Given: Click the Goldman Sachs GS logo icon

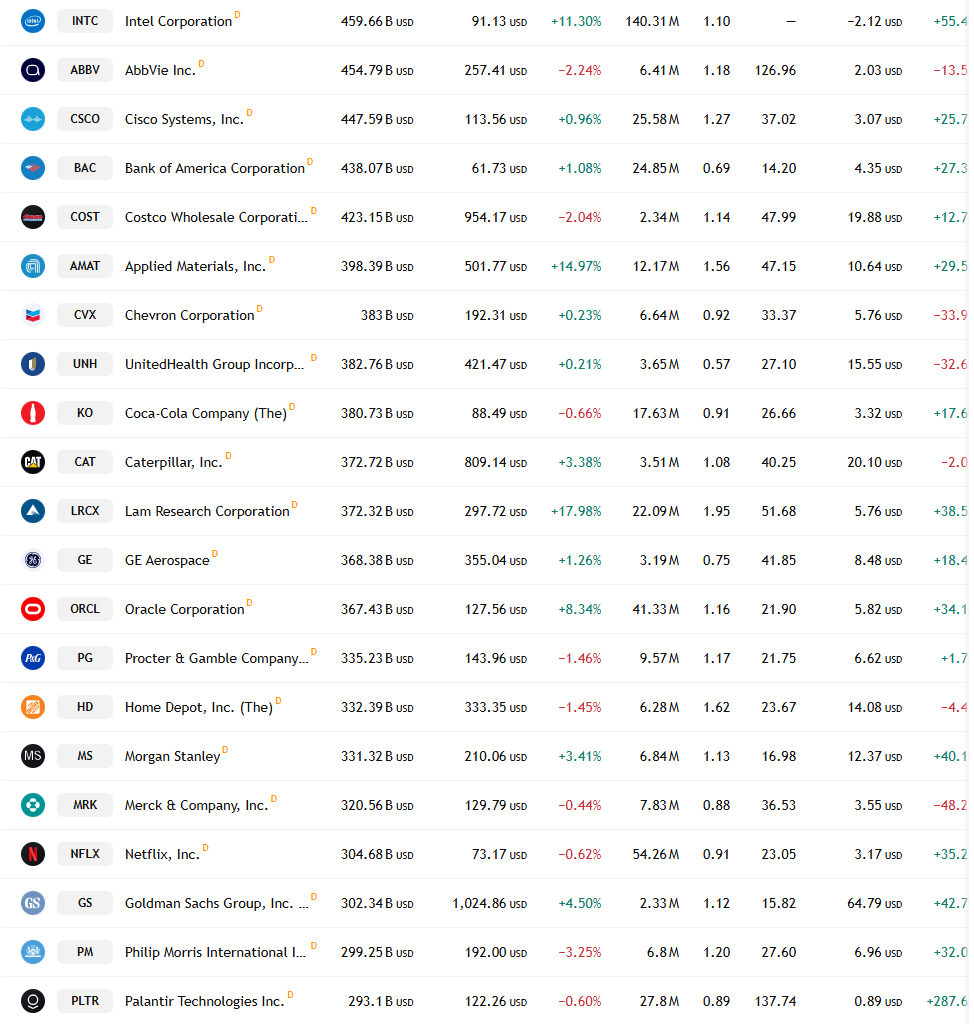Looking at the screenshot, I should click(x=33, y=903).
